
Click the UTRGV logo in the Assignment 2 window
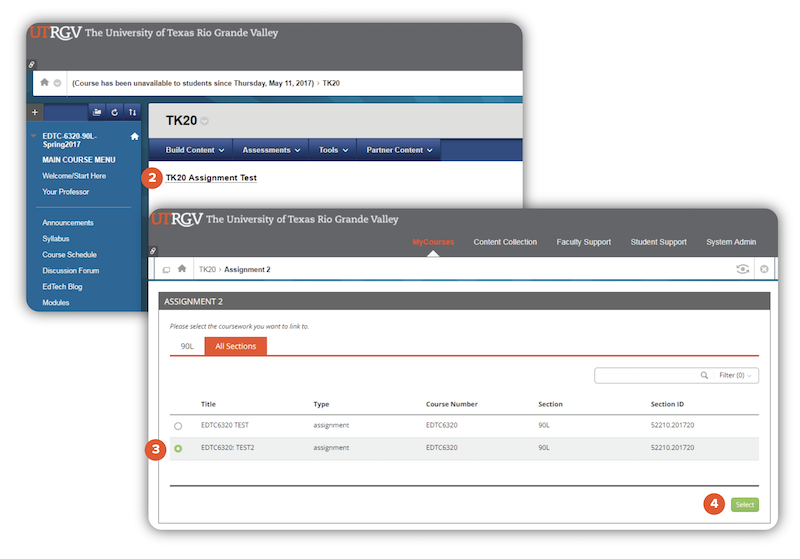tap(177, 219)
